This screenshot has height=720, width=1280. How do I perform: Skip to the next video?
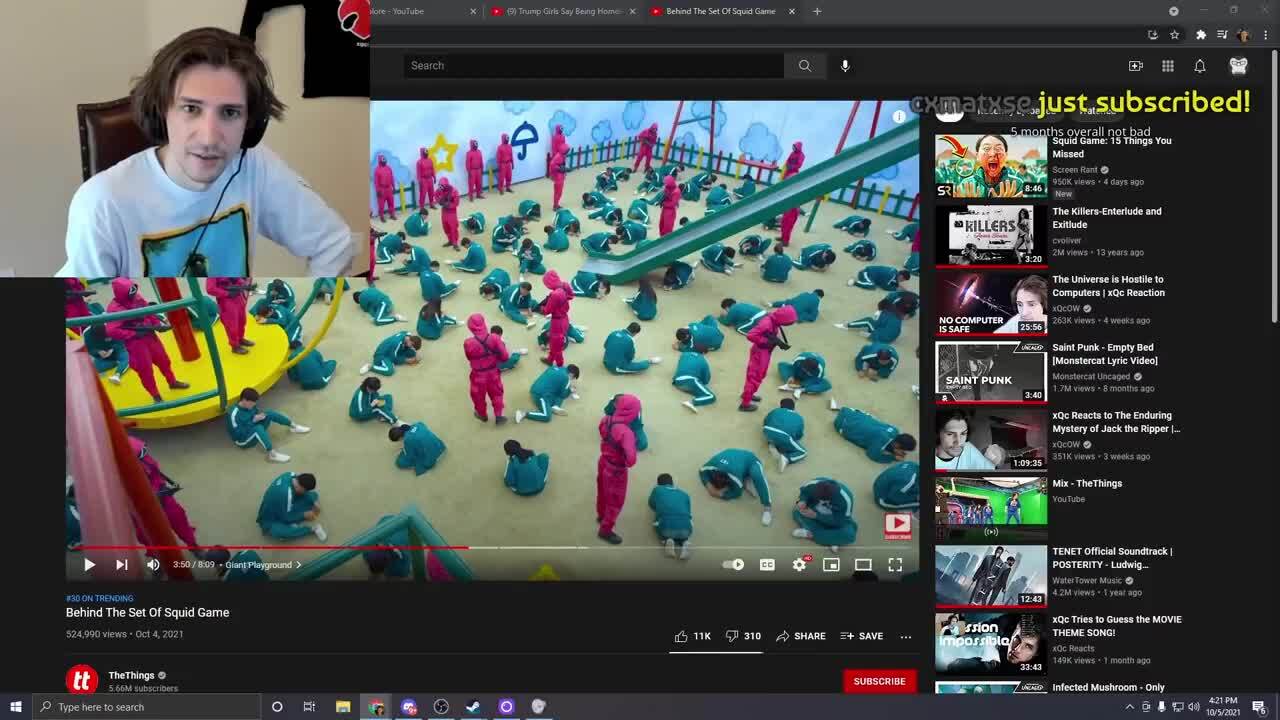pos(121,565)
